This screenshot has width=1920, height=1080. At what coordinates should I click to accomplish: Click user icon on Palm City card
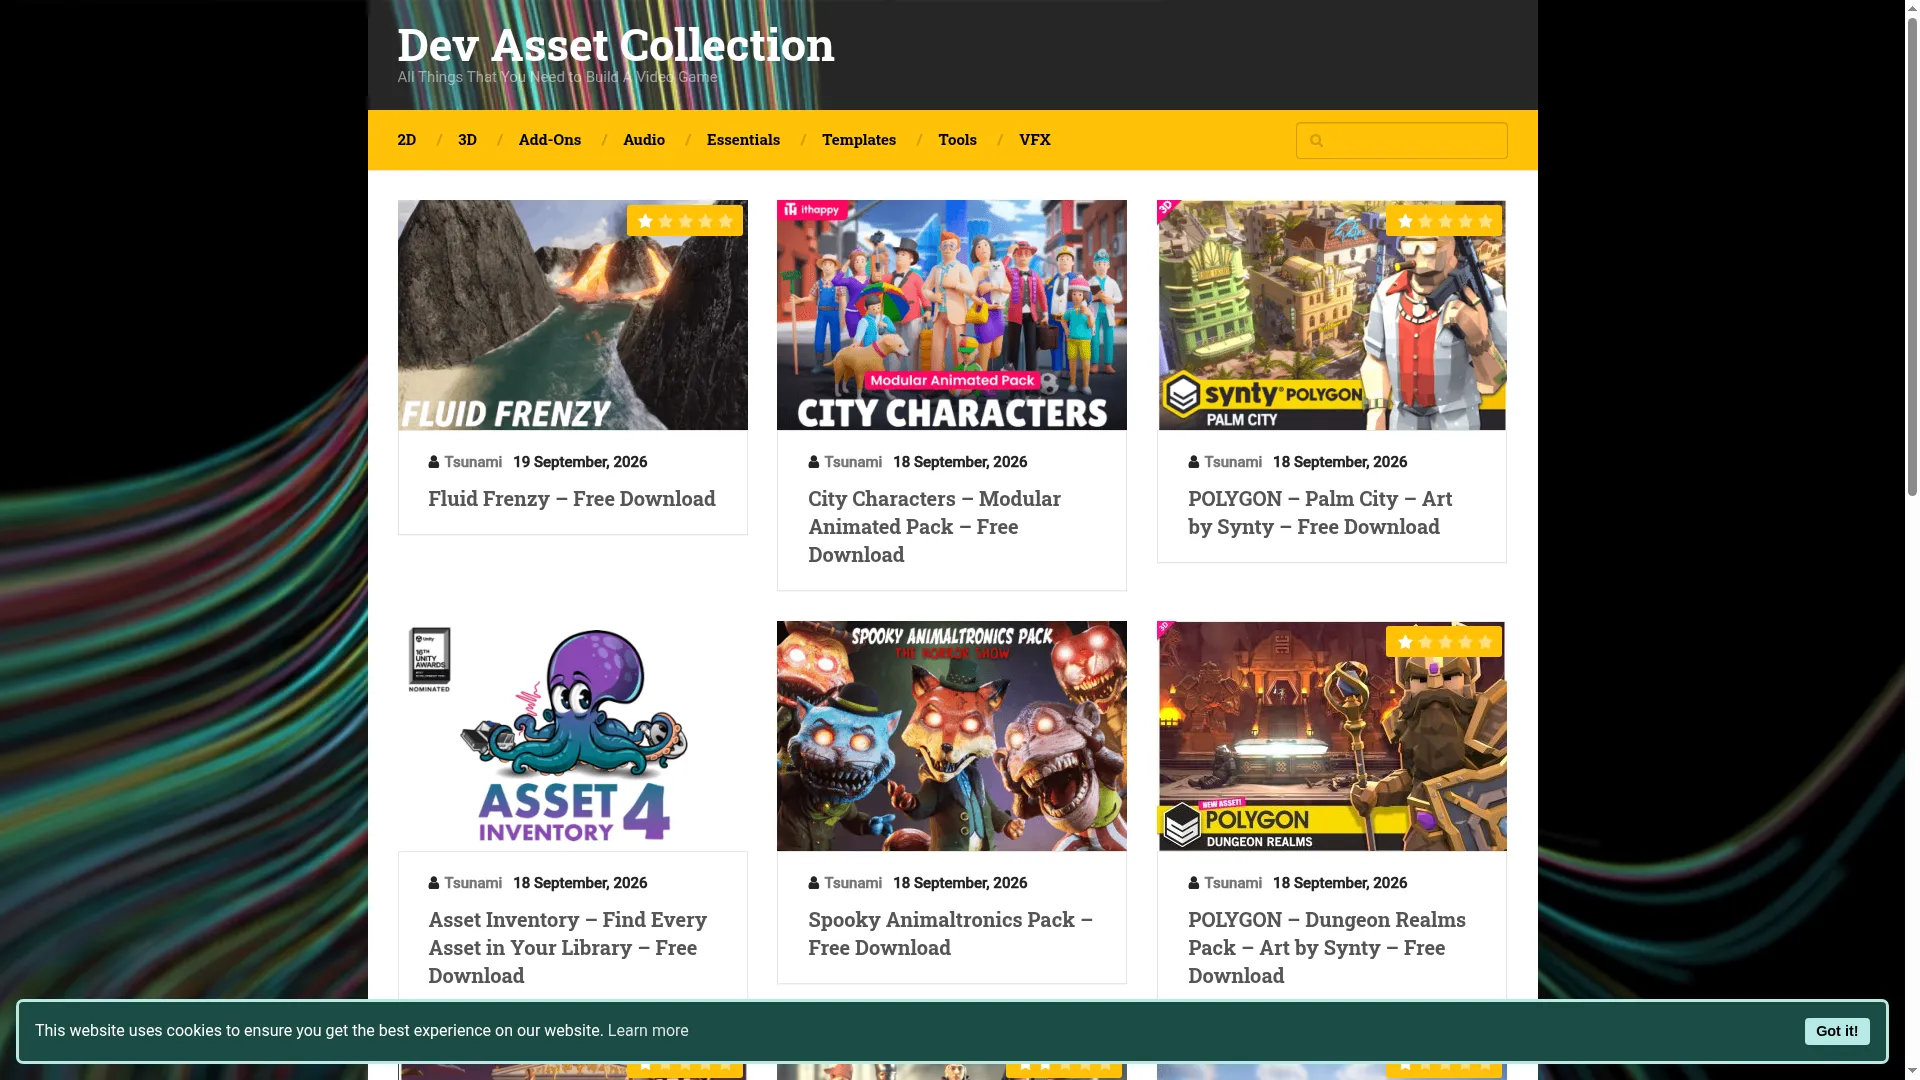(x=1194, y=462)
